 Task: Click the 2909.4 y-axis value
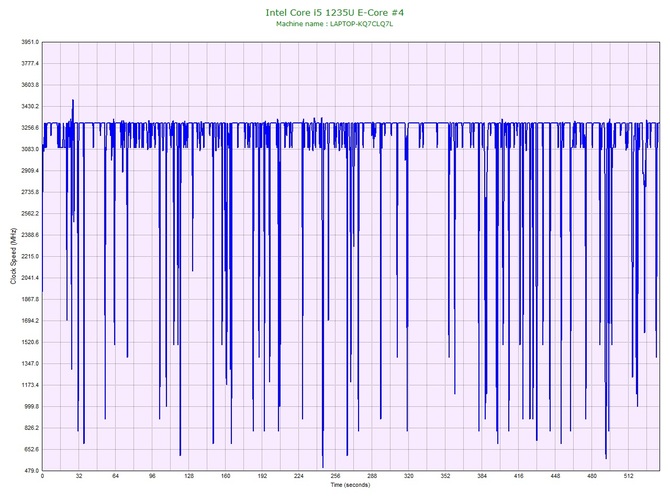pos(29,170)
